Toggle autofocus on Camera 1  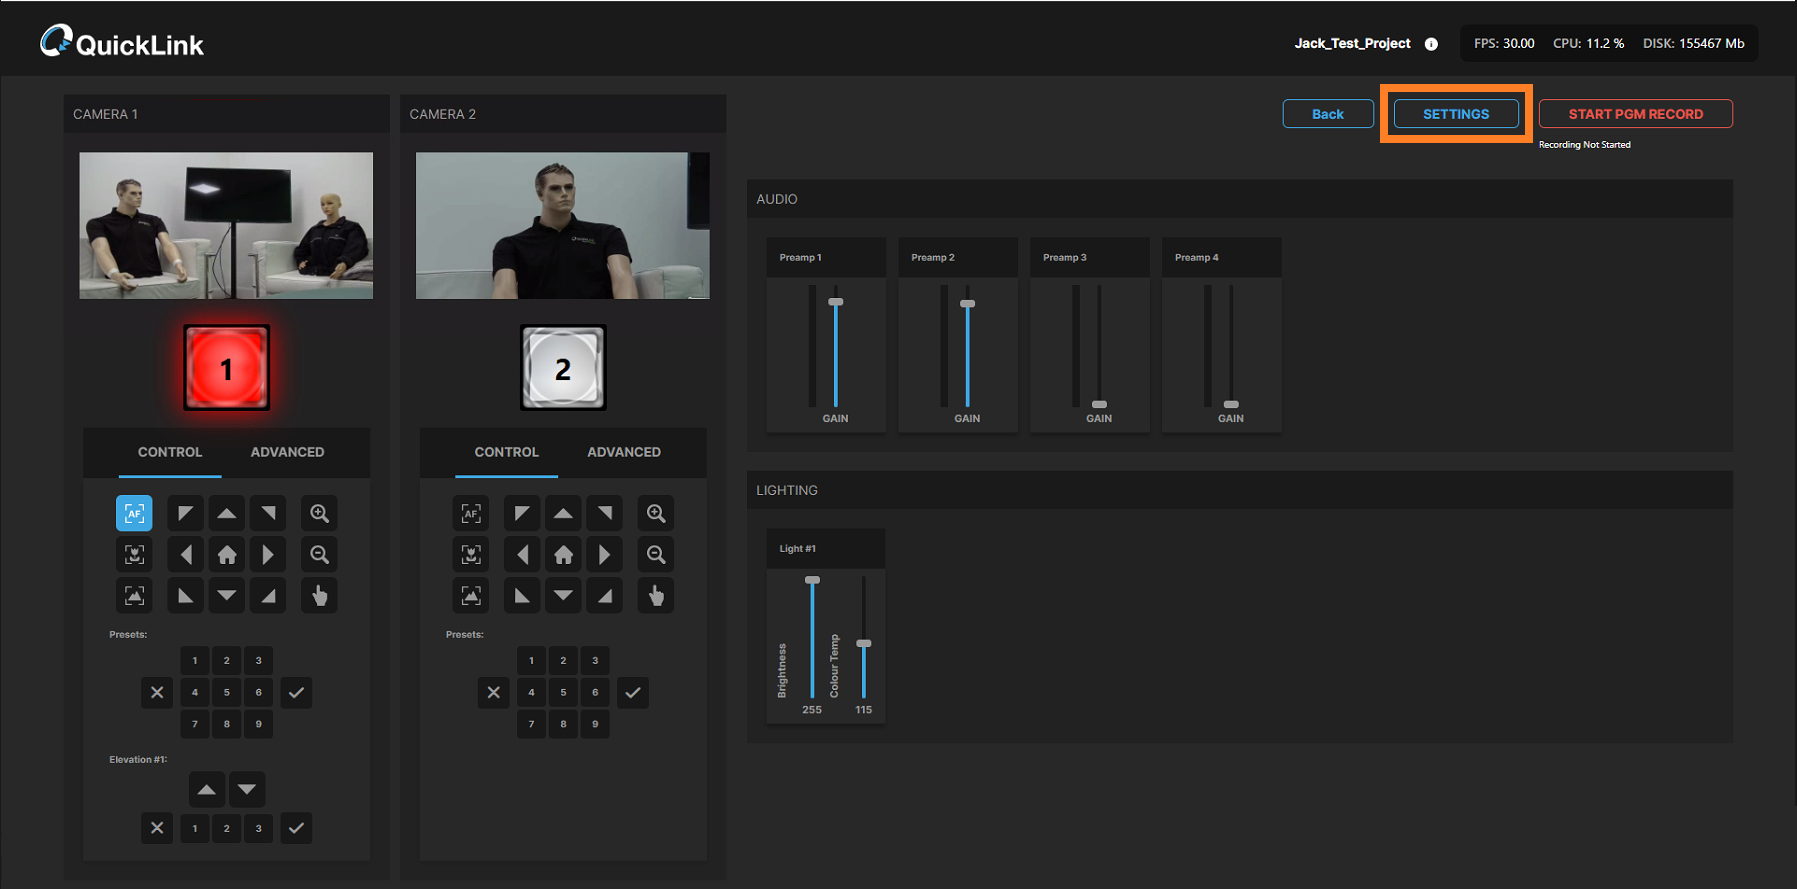click(x=134, y=513)
